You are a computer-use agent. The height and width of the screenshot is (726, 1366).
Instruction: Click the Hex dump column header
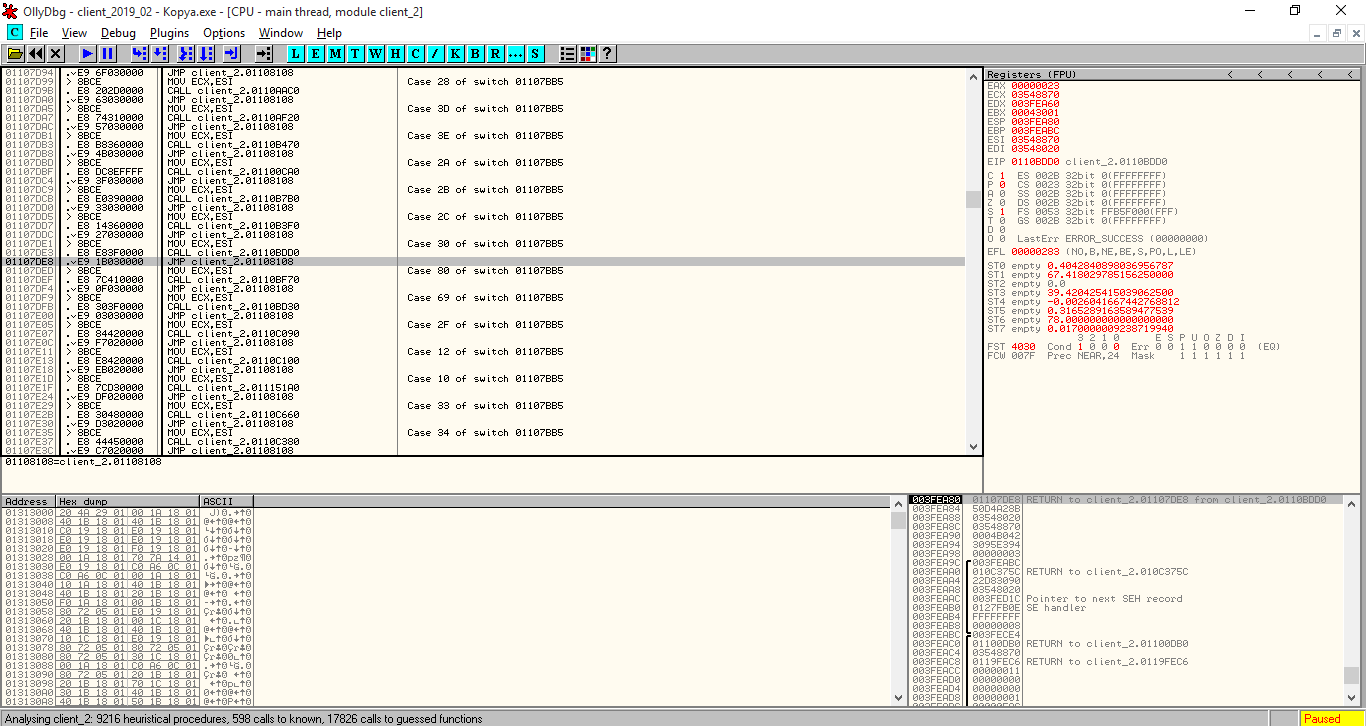[x=128, y=501]
